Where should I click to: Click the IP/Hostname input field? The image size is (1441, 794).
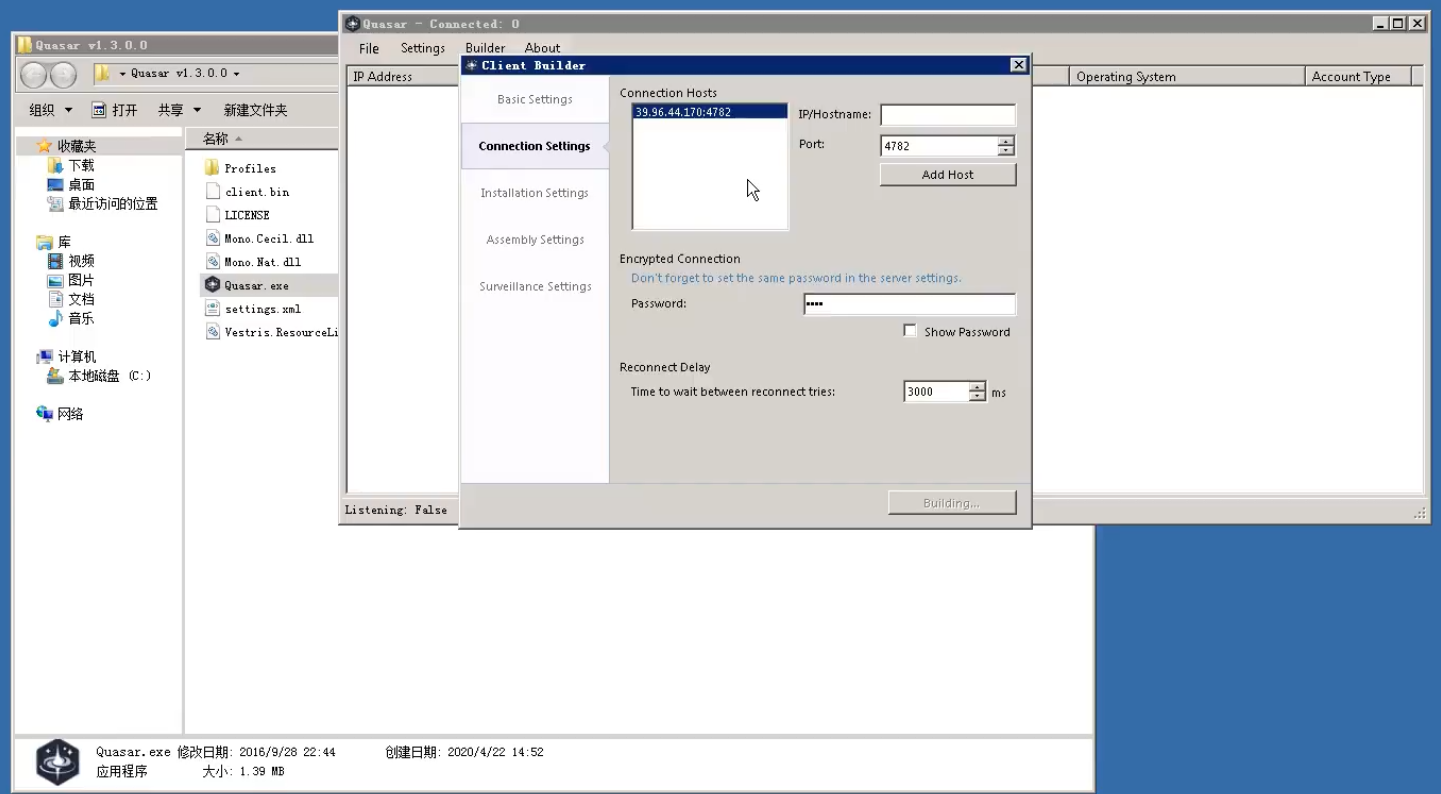point(947,115)
